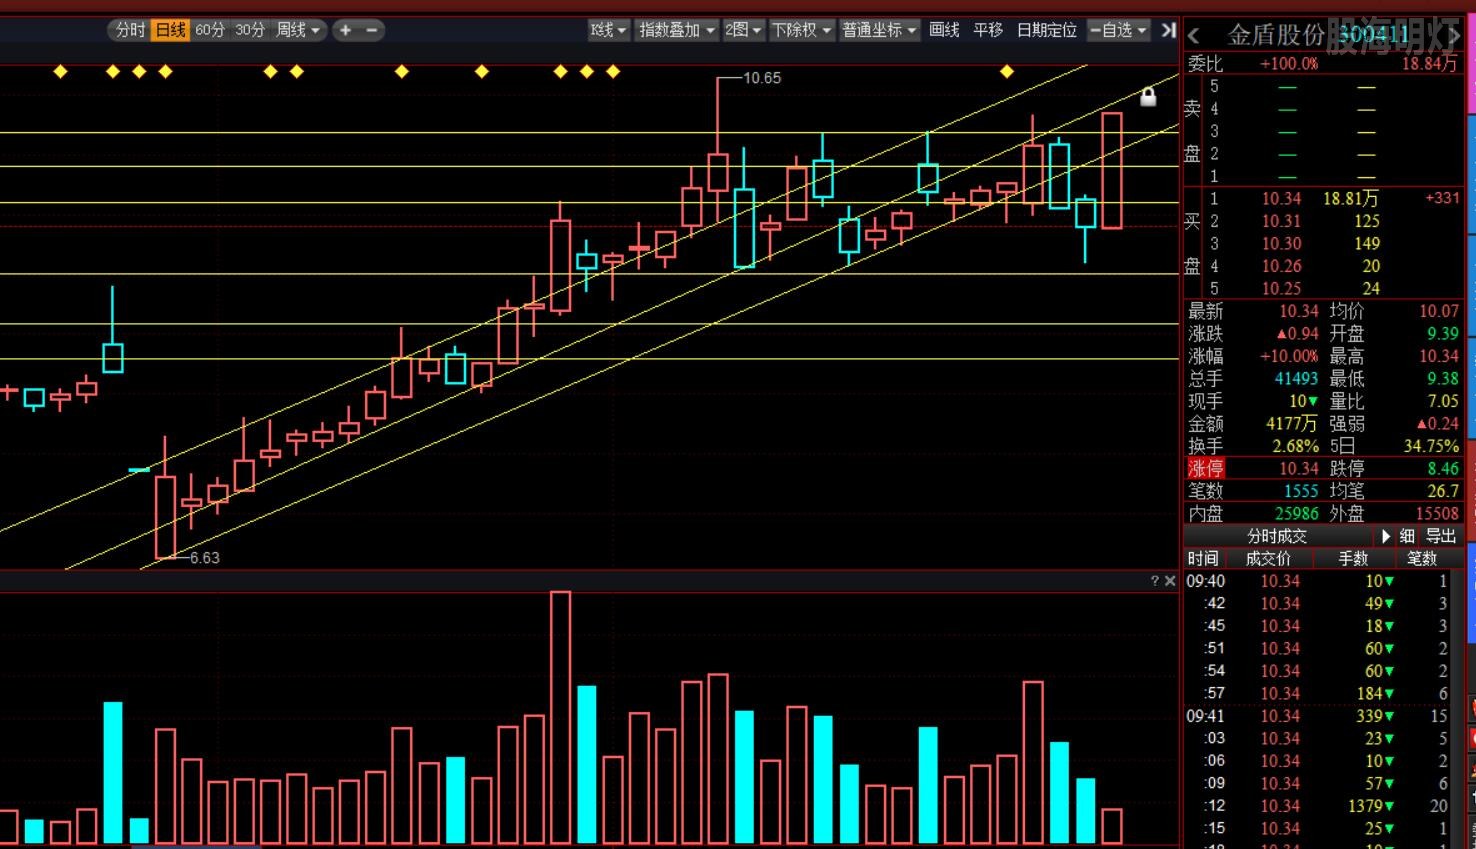The image size is (1476, 849).
Task: Open the 周线 period dropdown
Action: (x=298, y=30)
